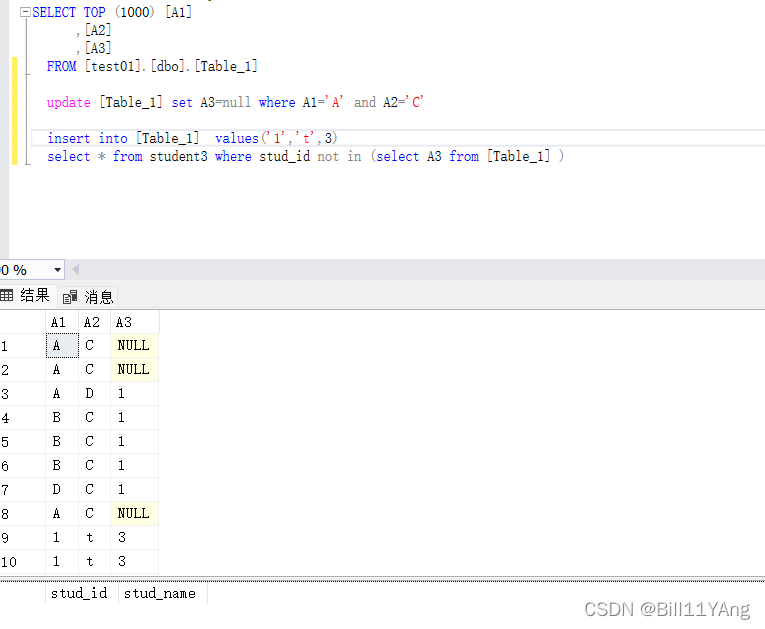Screen dimensions: 765x629
Task: Select the stud_id column header
Action: 81,593
